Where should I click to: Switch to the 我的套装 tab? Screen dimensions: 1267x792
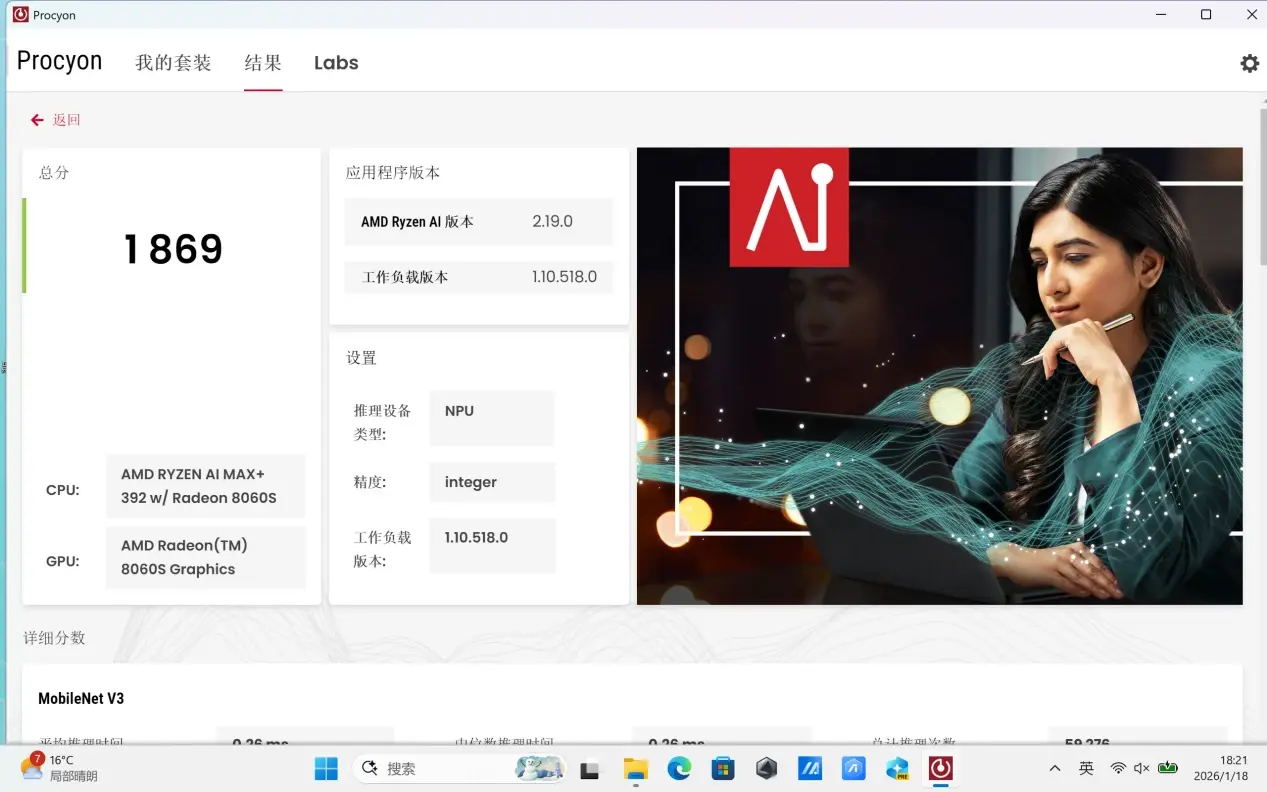pyautogui.click(x=173, y=63)
